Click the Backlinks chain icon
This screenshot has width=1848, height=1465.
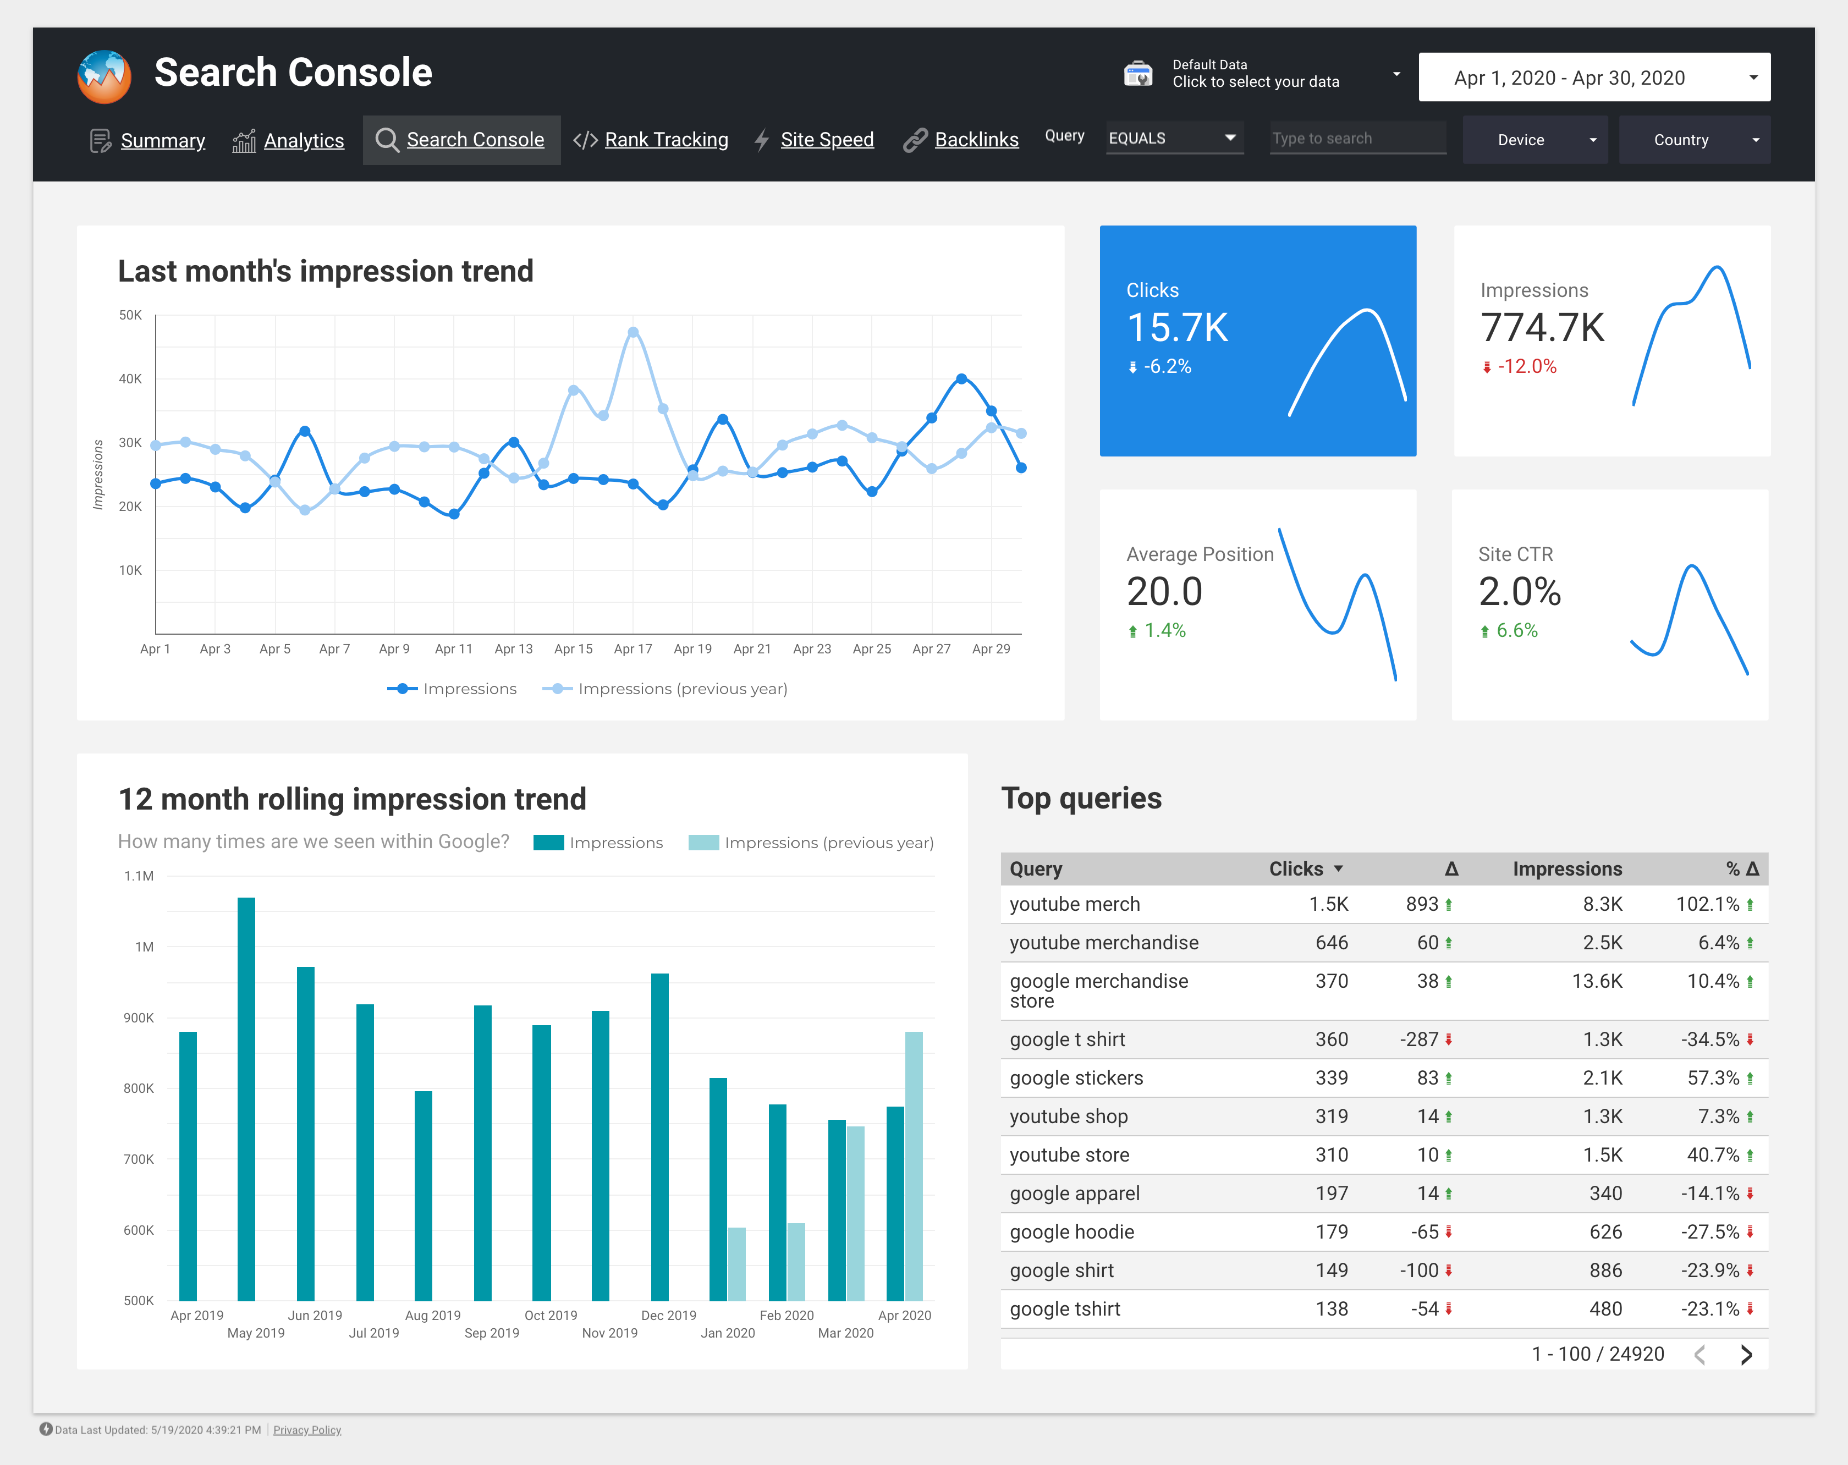[x=915, y=141]
